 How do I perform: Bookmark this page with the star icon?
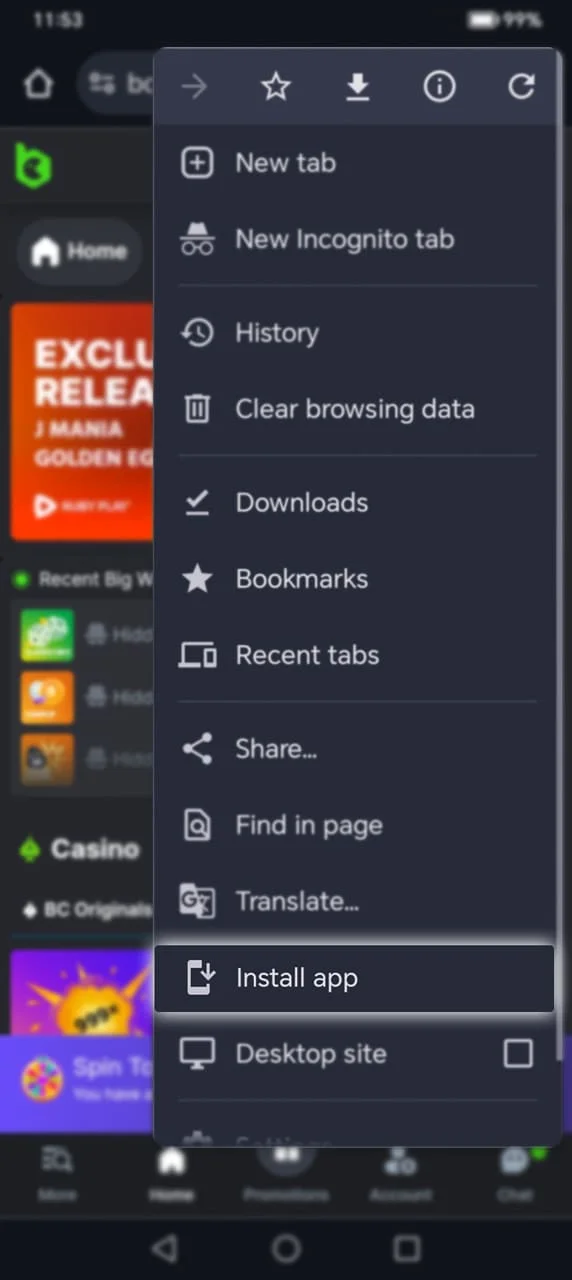pos(275,88)
